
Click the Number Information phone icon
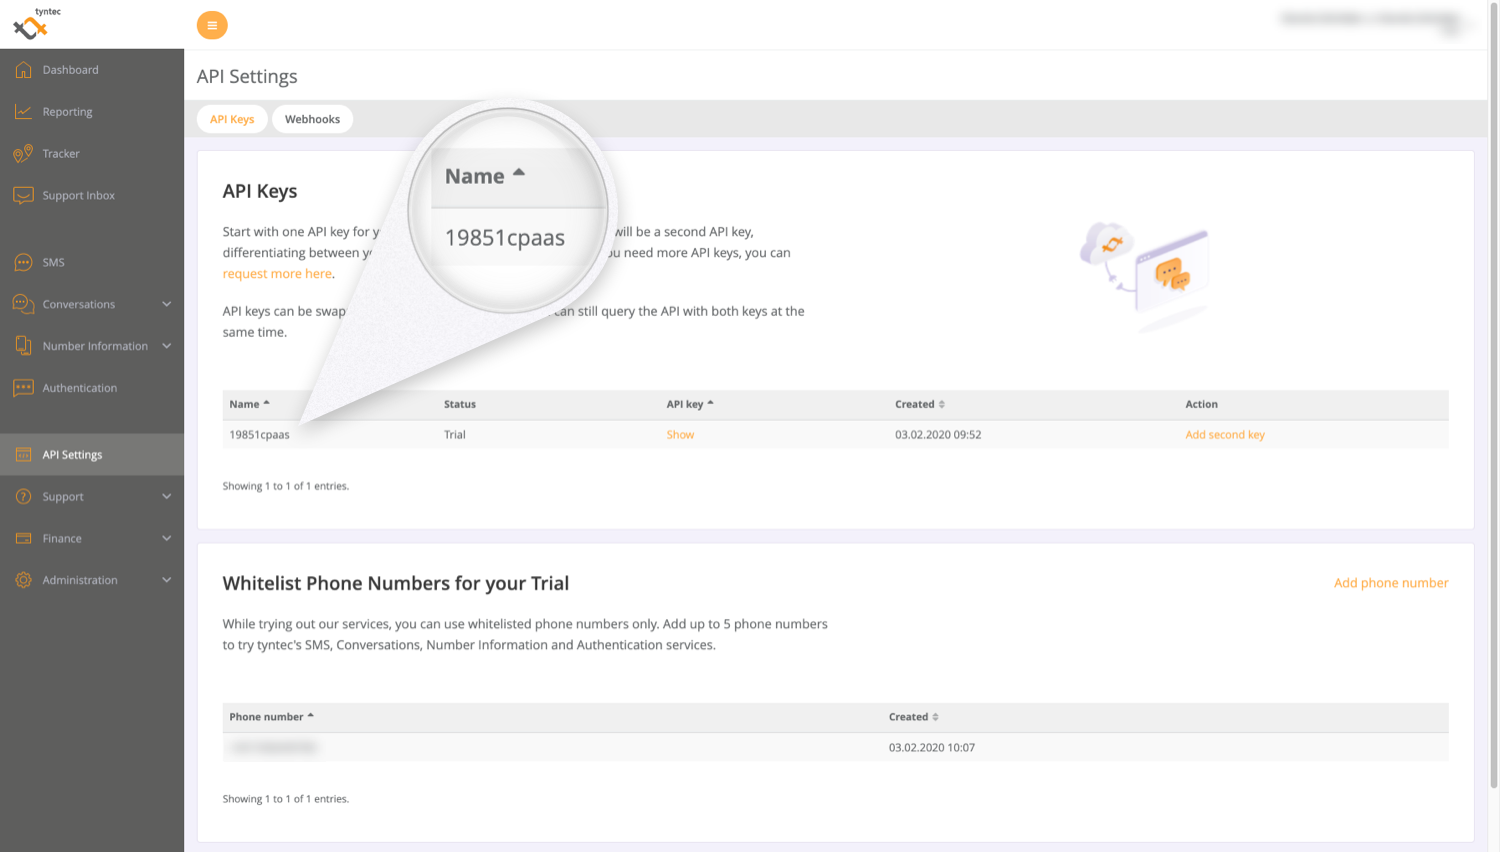tap(23, 346)
